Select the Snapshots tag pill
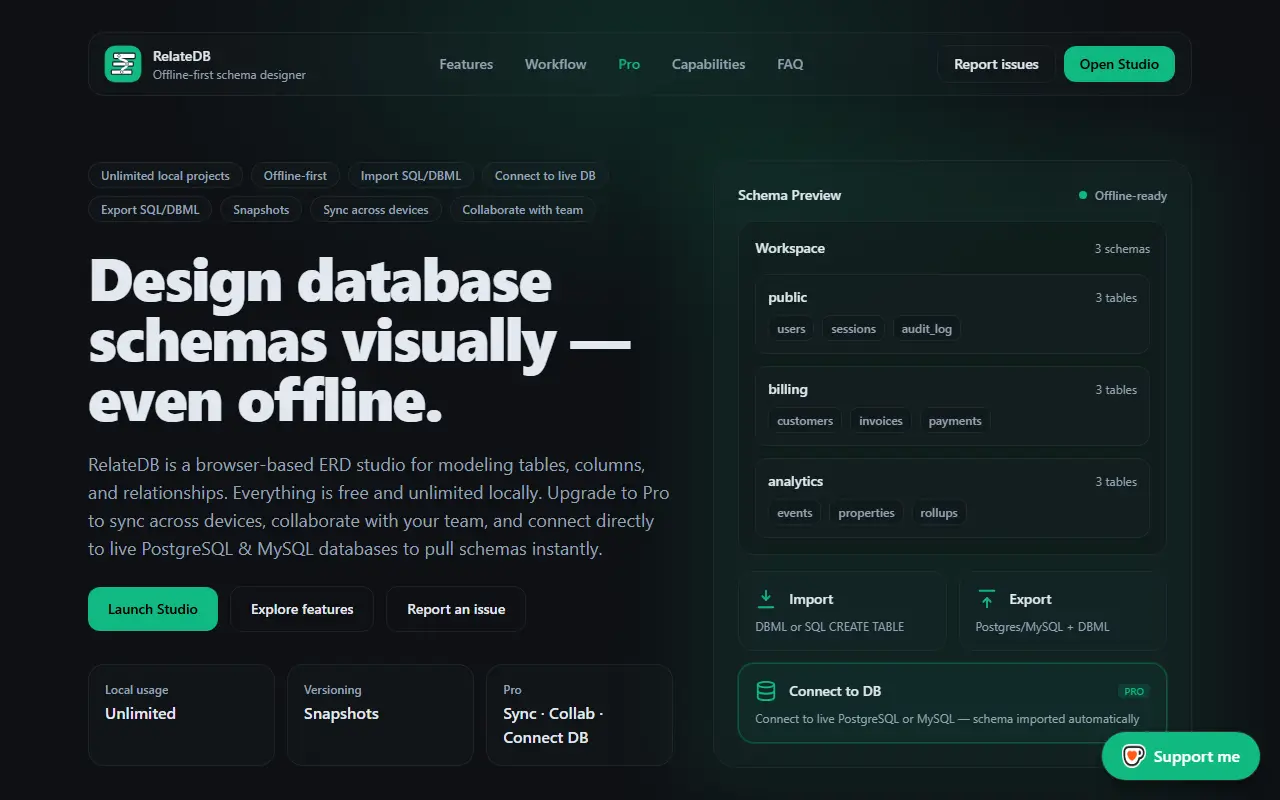This screenshot has height=800, width=1280. 261,210
